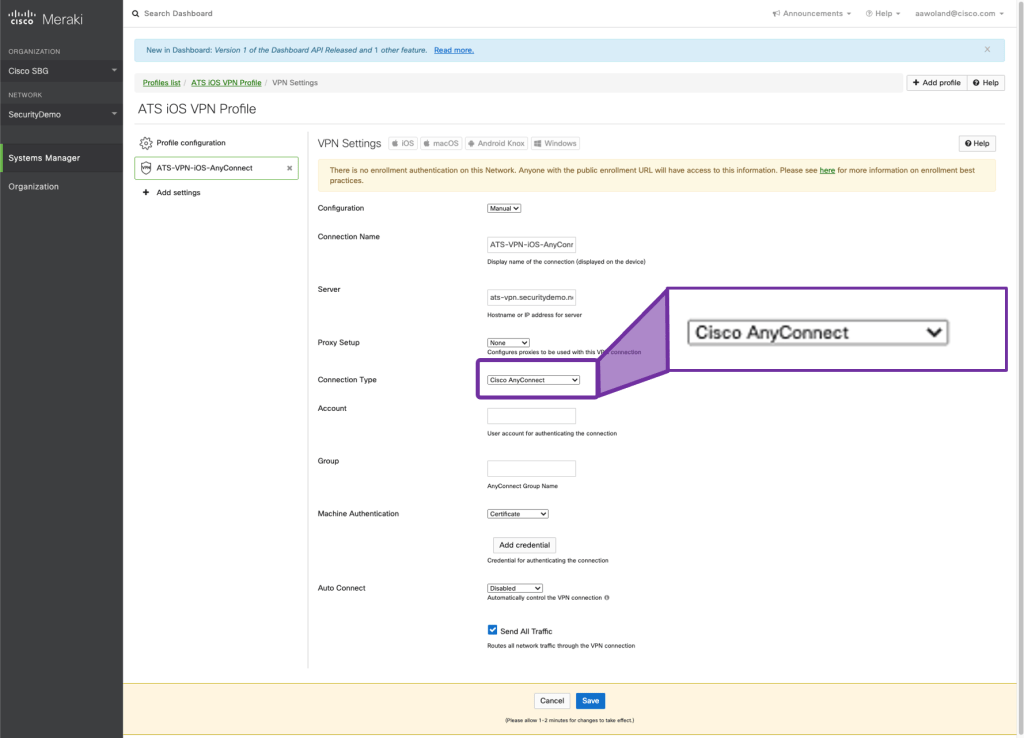
Task: Open the Read more link
Action: coord(453,50)
